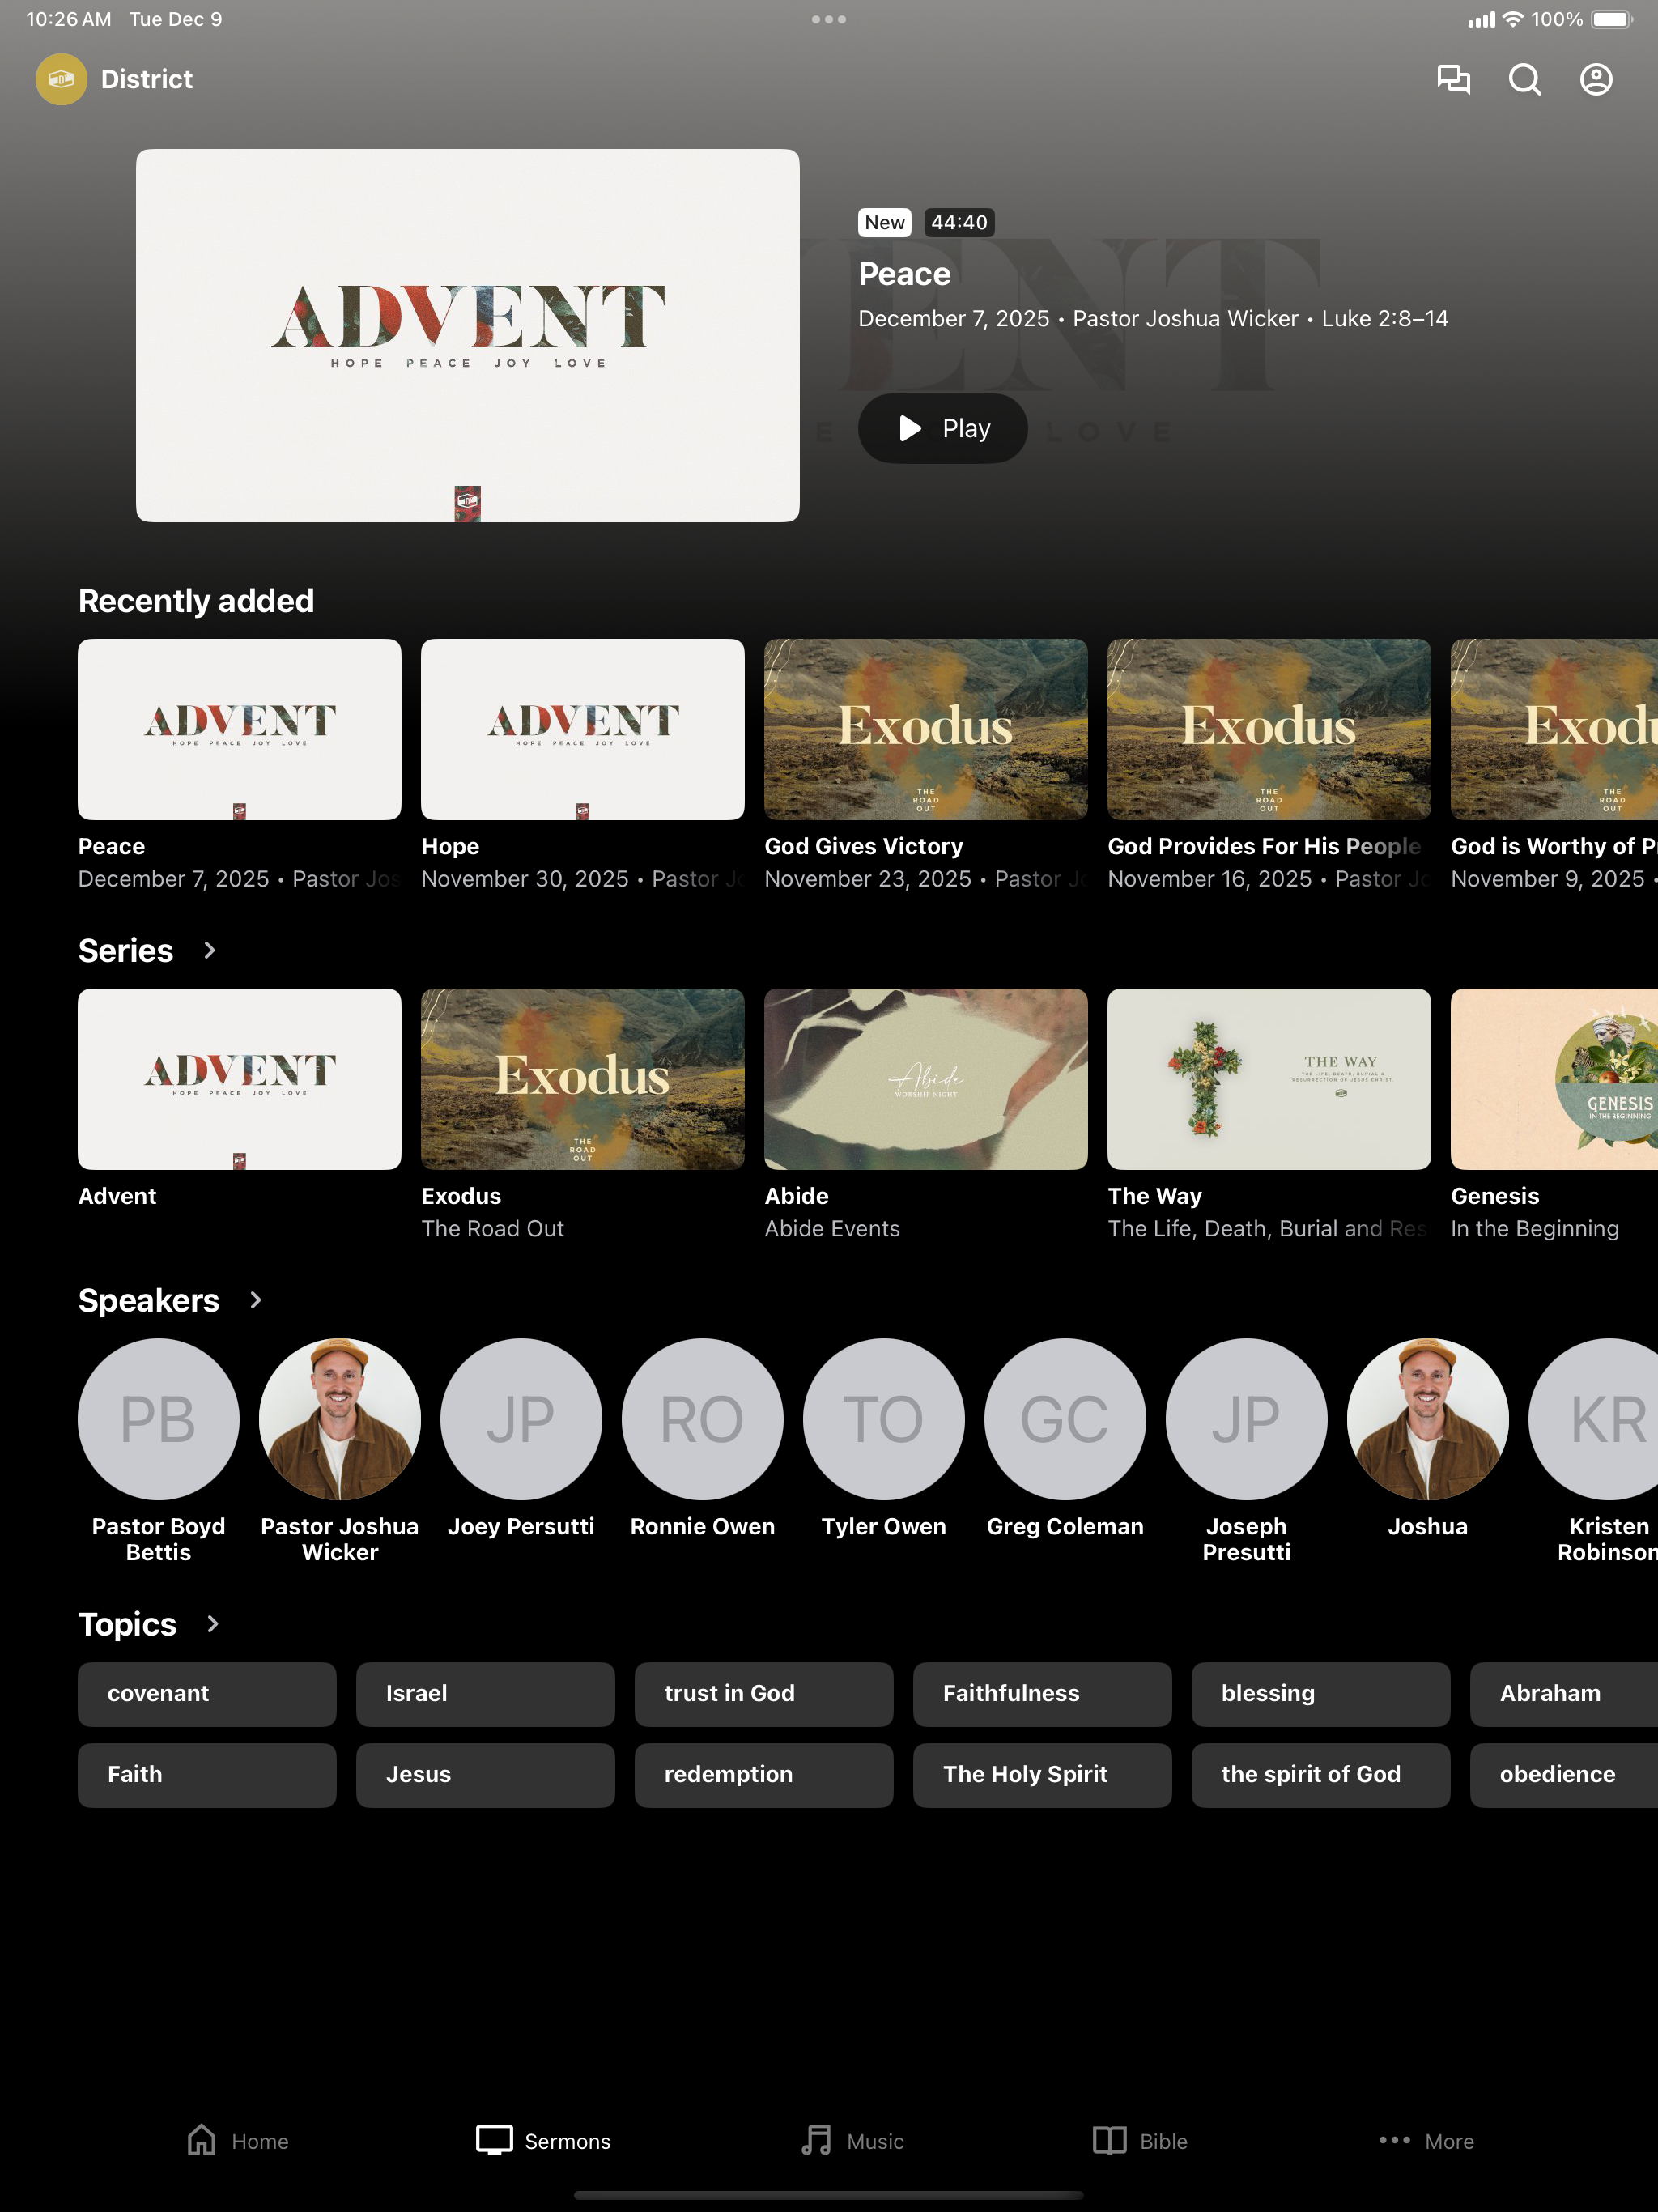The width and height of the screenshot is (1658, 2212).
Task: Switch to the Music tab
Action: point(853,2141)
